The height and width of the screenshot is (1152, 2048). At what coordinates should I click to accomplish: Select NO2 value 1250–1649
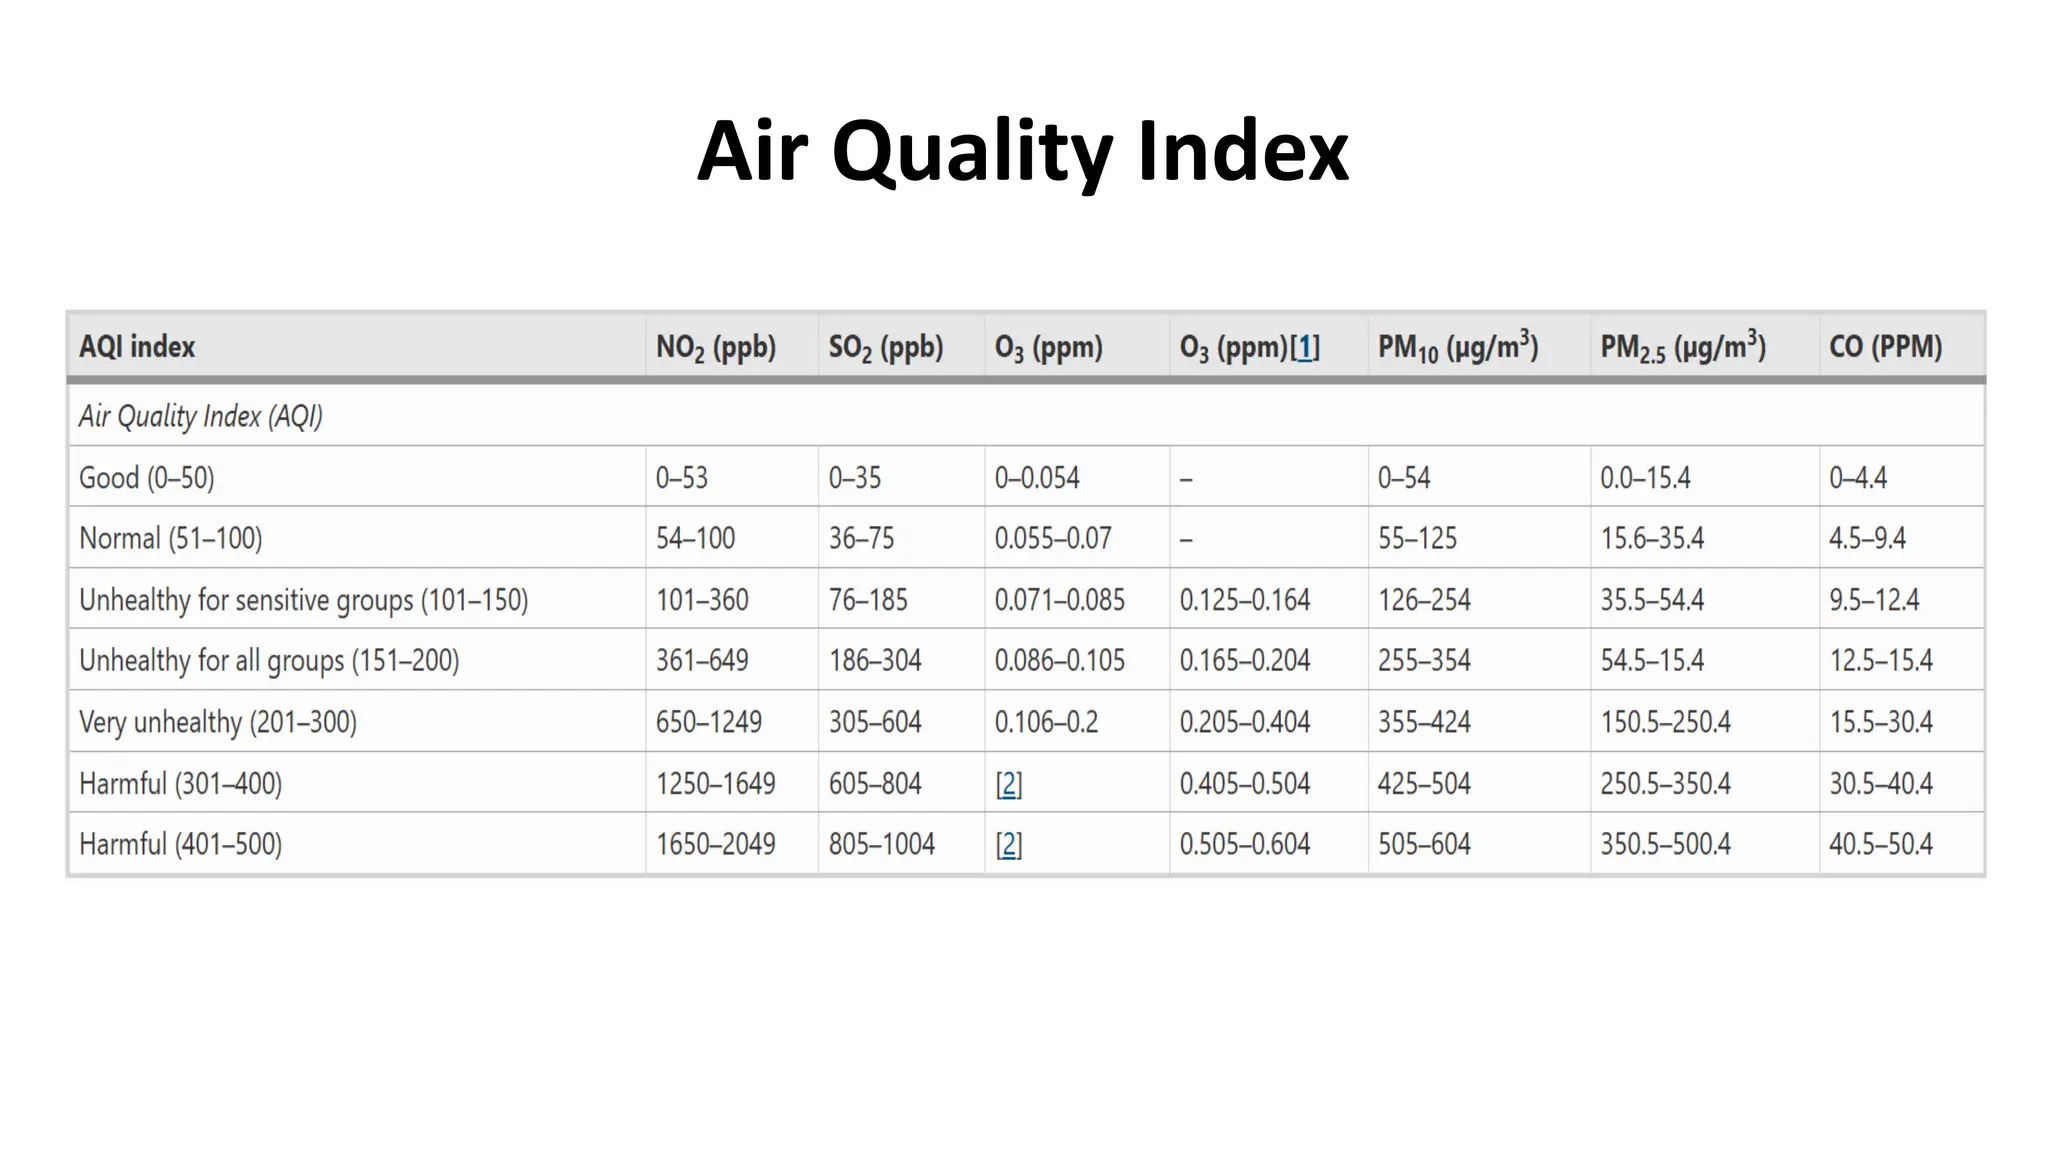coord(716,784)
